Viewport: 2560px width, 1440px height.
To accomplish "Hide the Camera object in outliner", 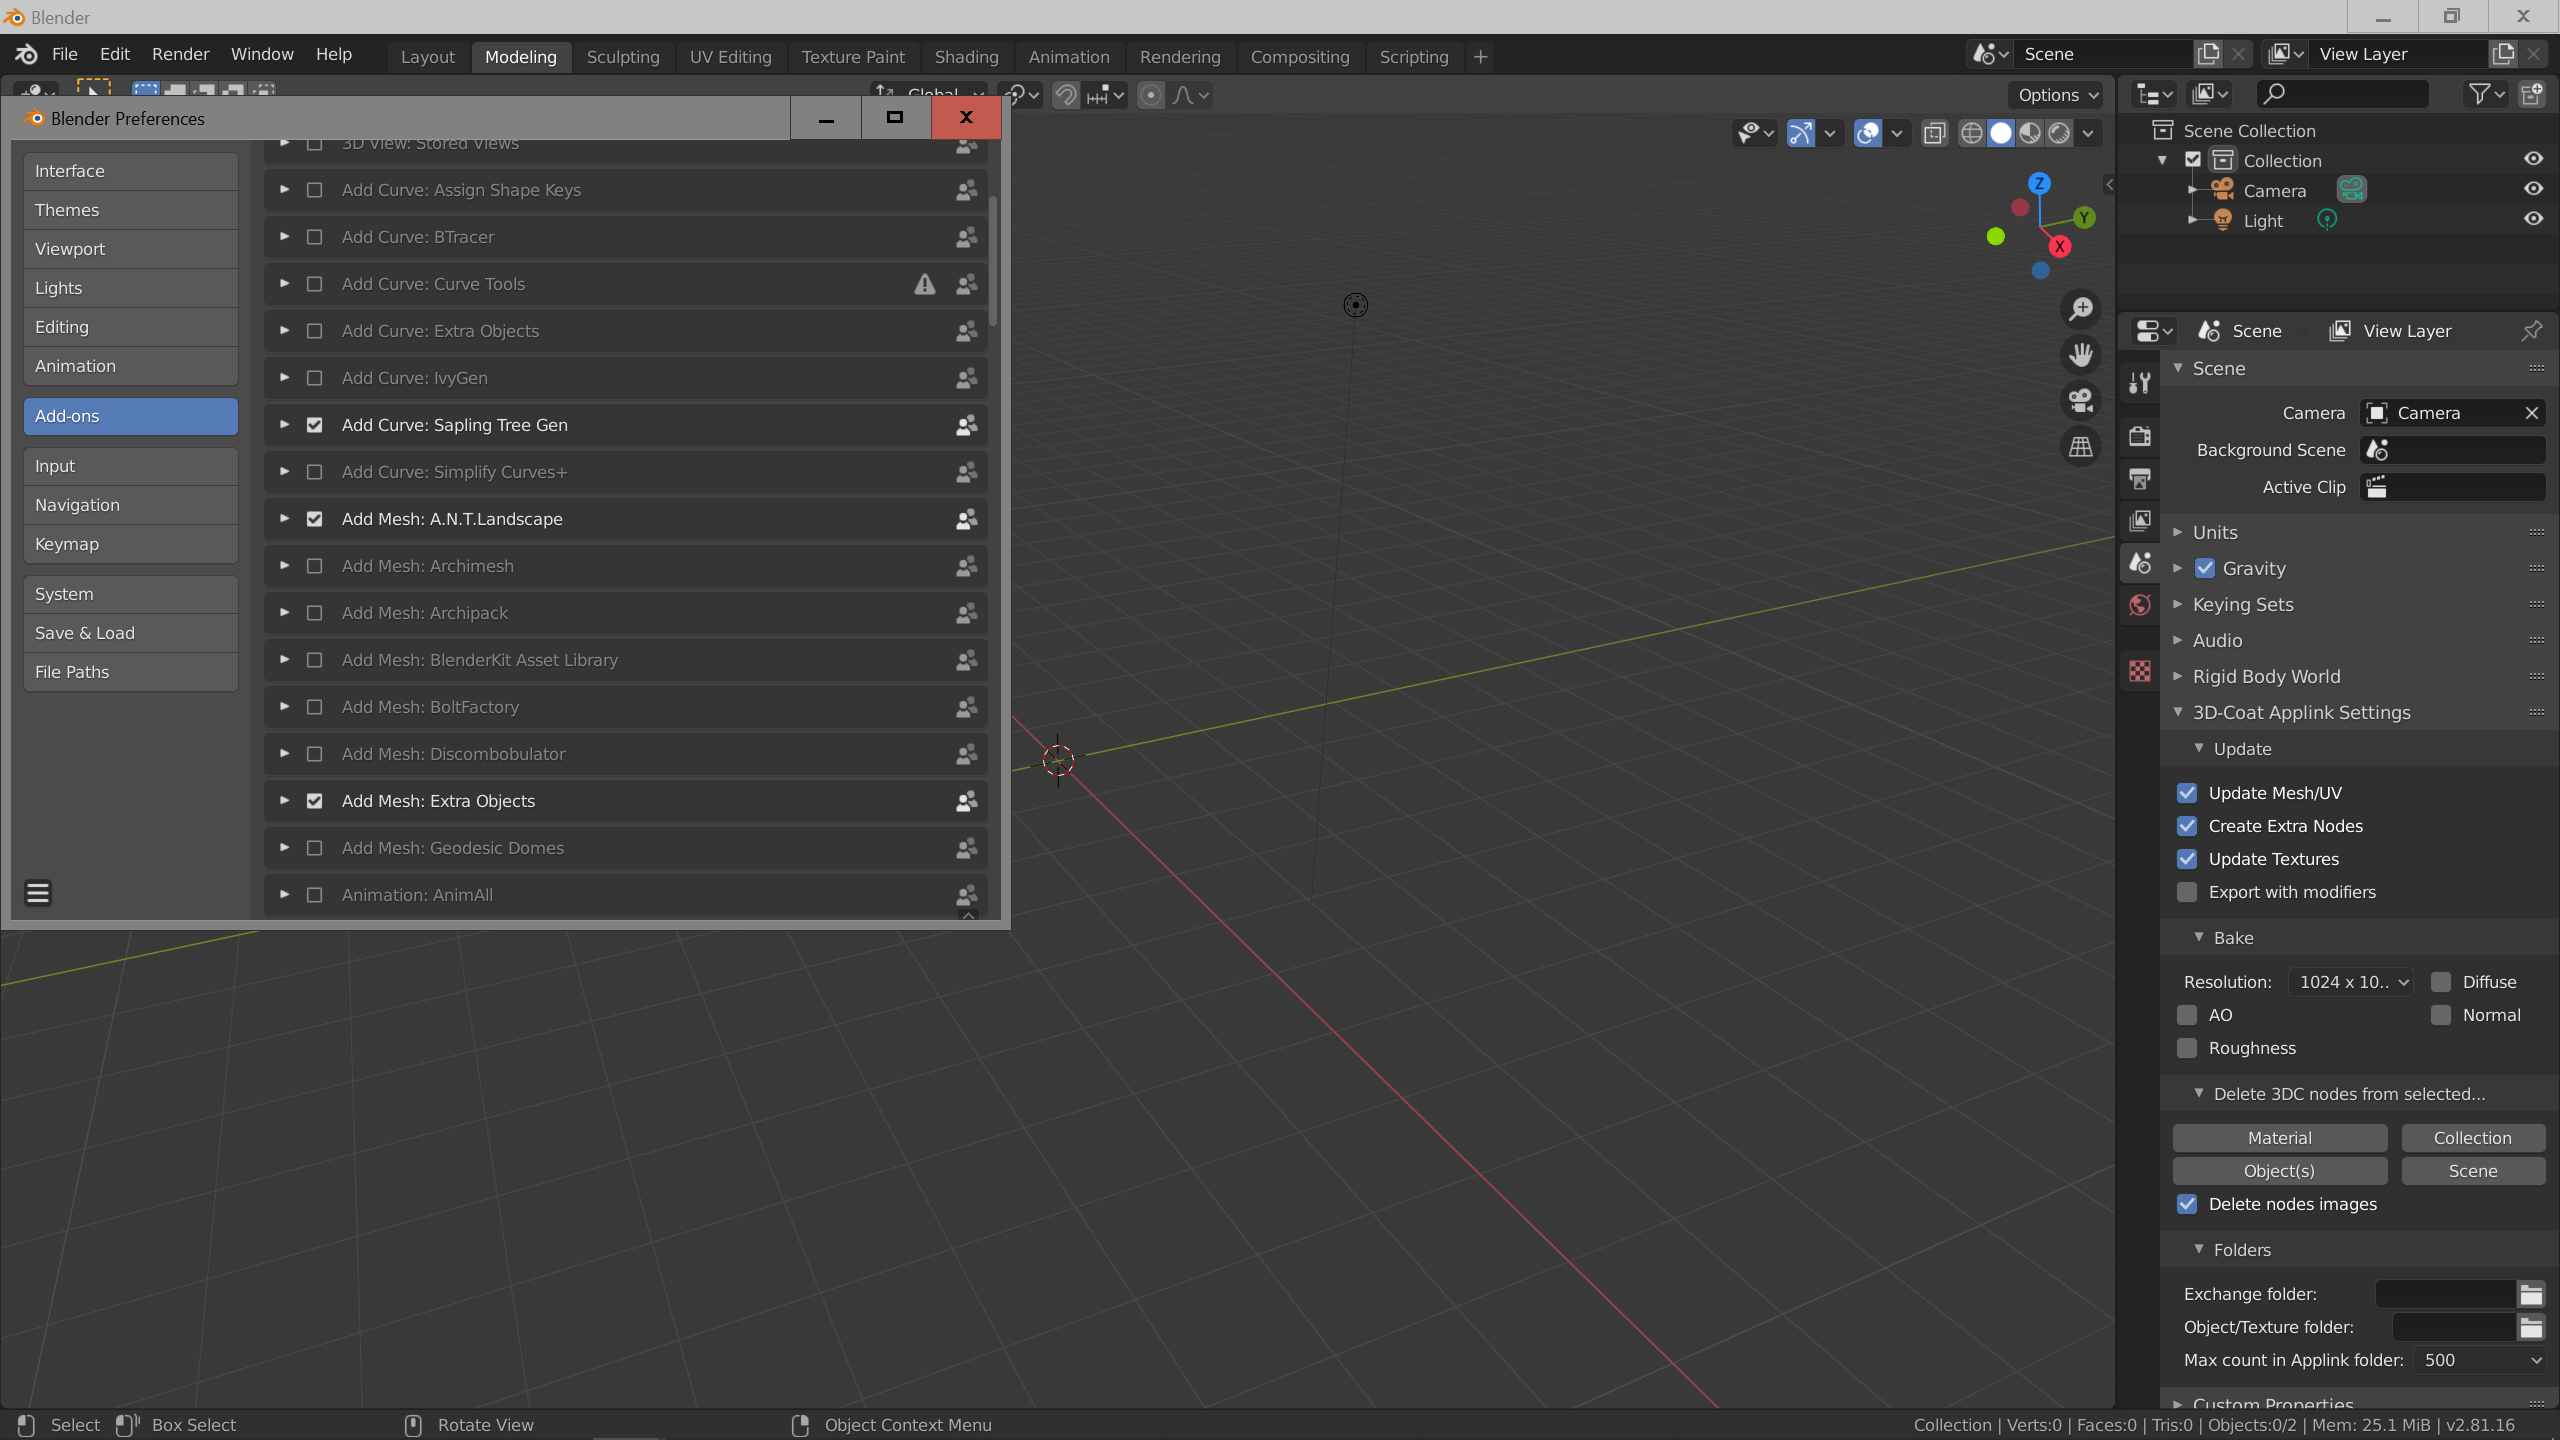I will coord(2533,189).
